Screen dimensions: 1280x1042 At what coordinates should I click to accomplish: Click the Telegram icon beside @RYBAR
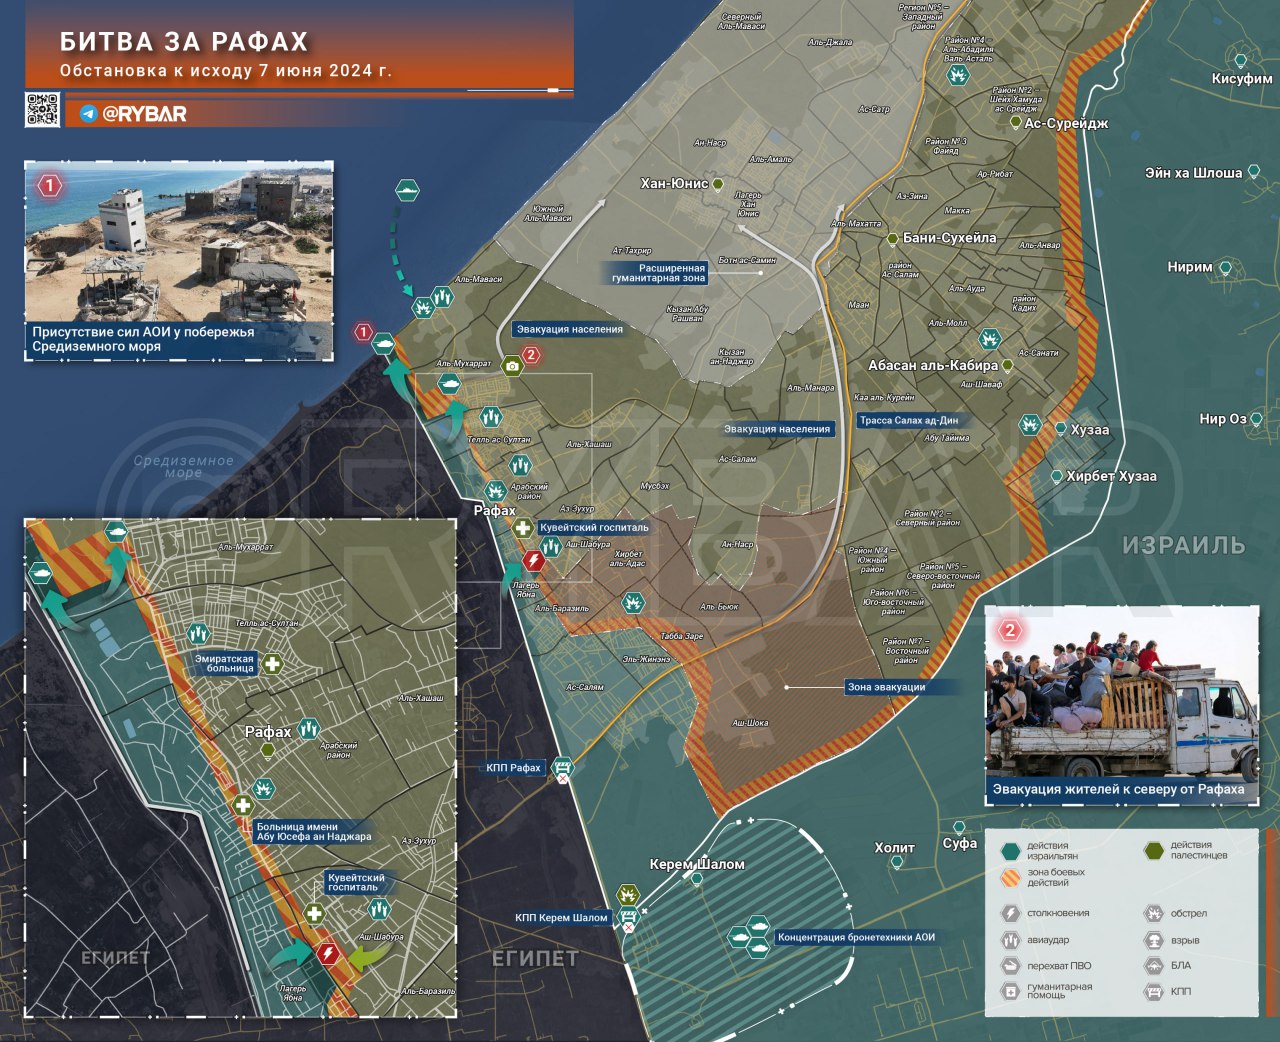pos(89,114)
